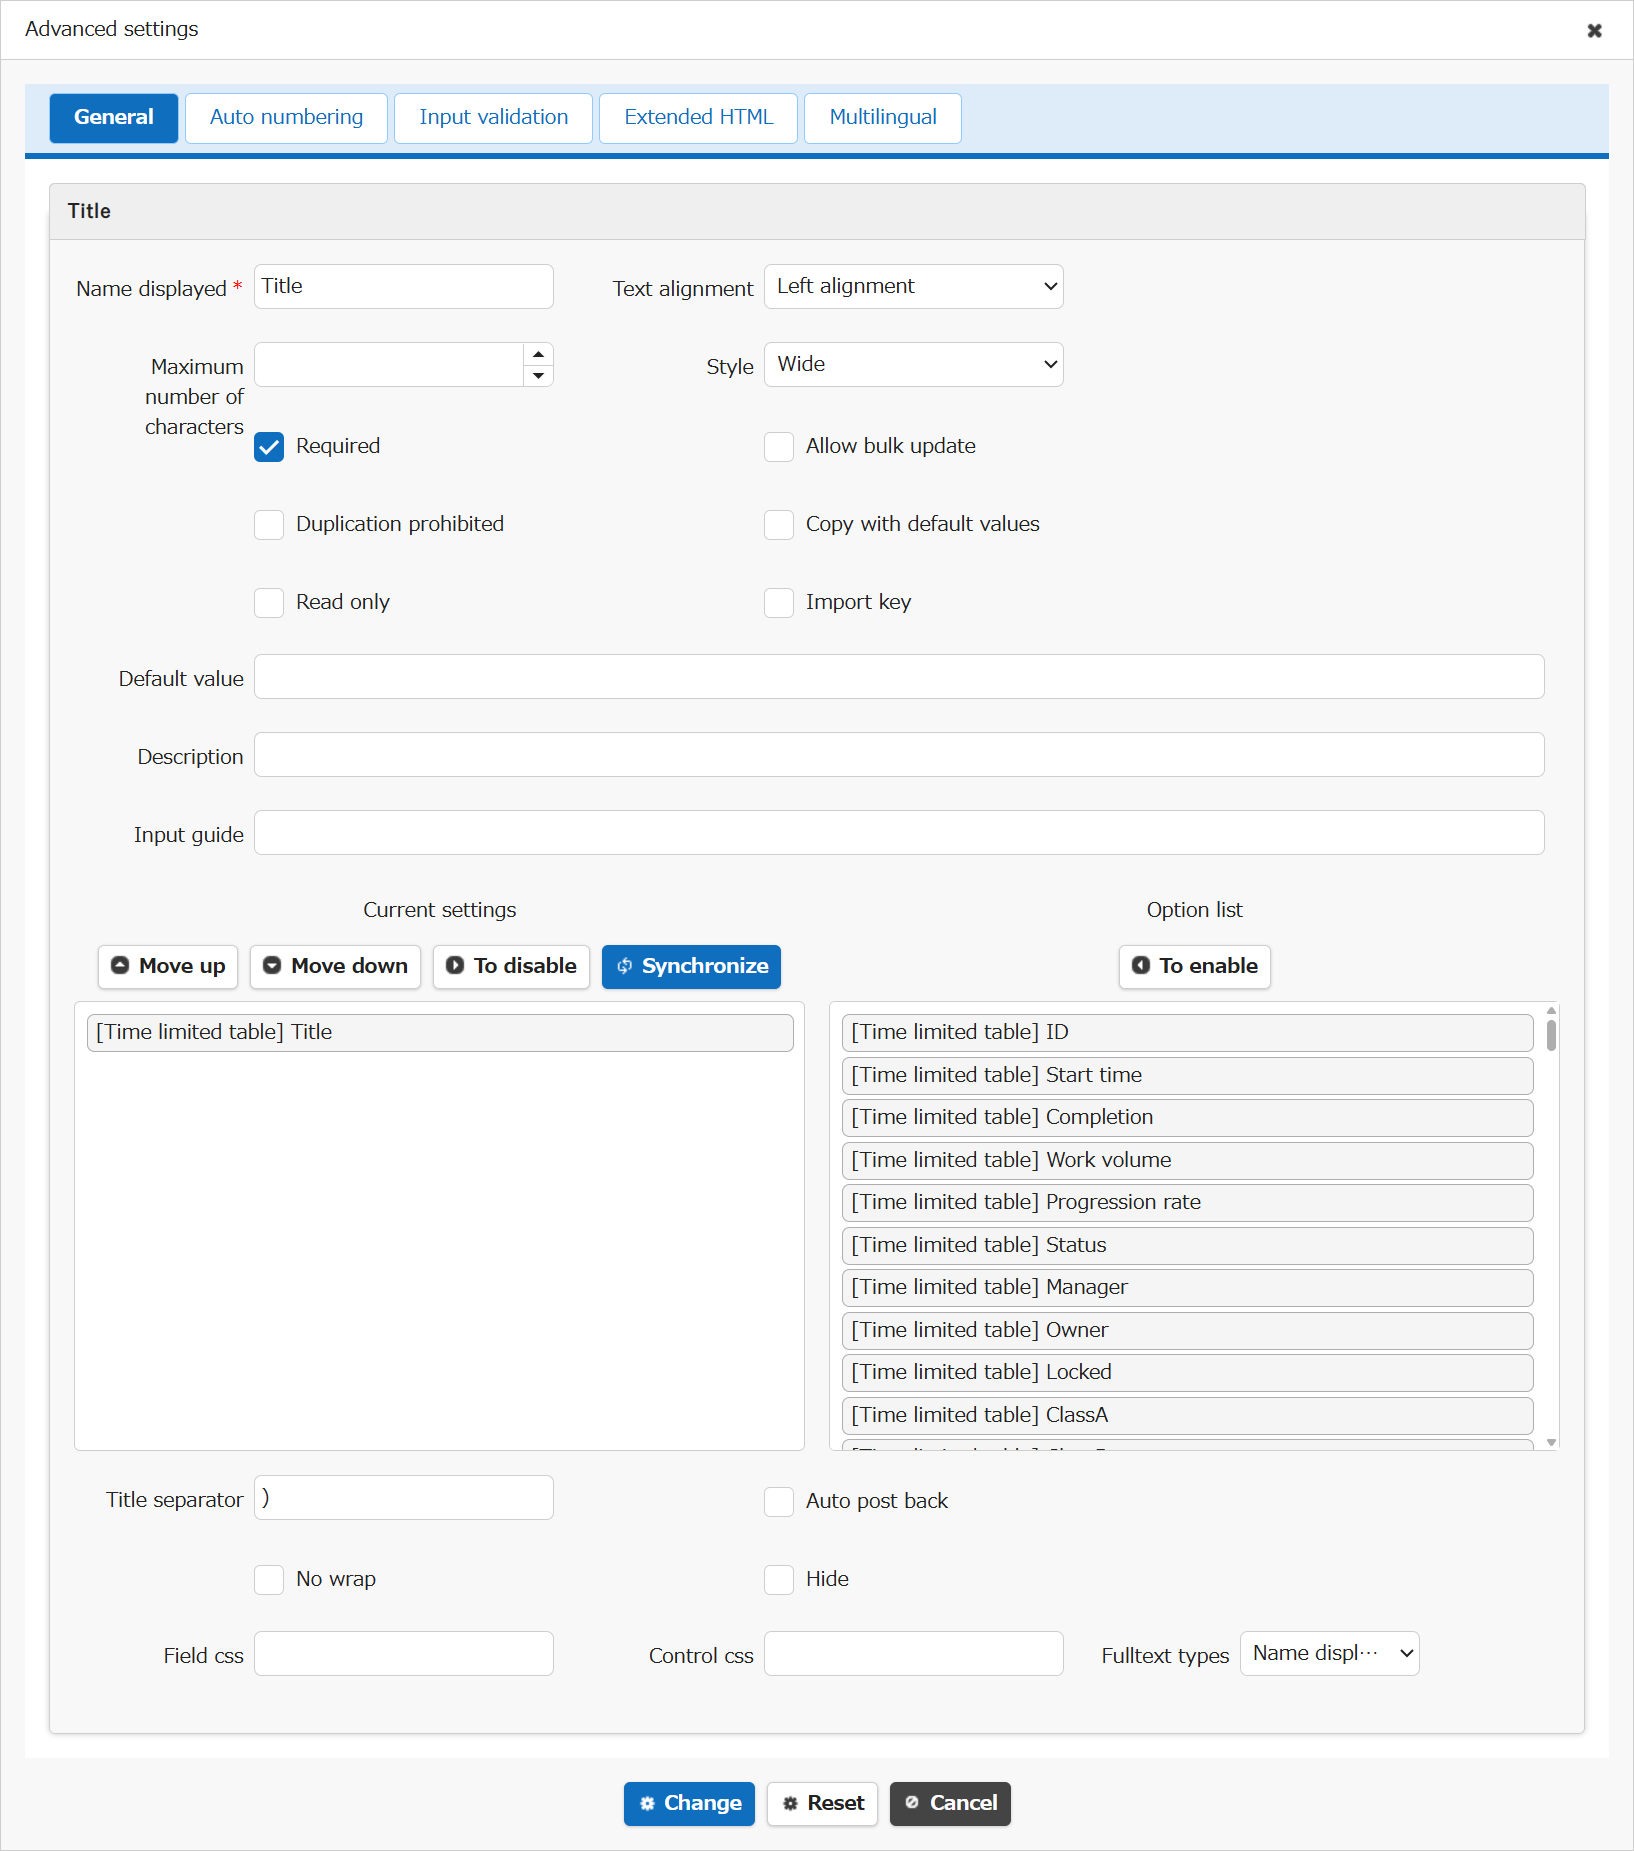Click the To enable button
Viewport: 1634px width, 1851px height.
point(1194,967)
